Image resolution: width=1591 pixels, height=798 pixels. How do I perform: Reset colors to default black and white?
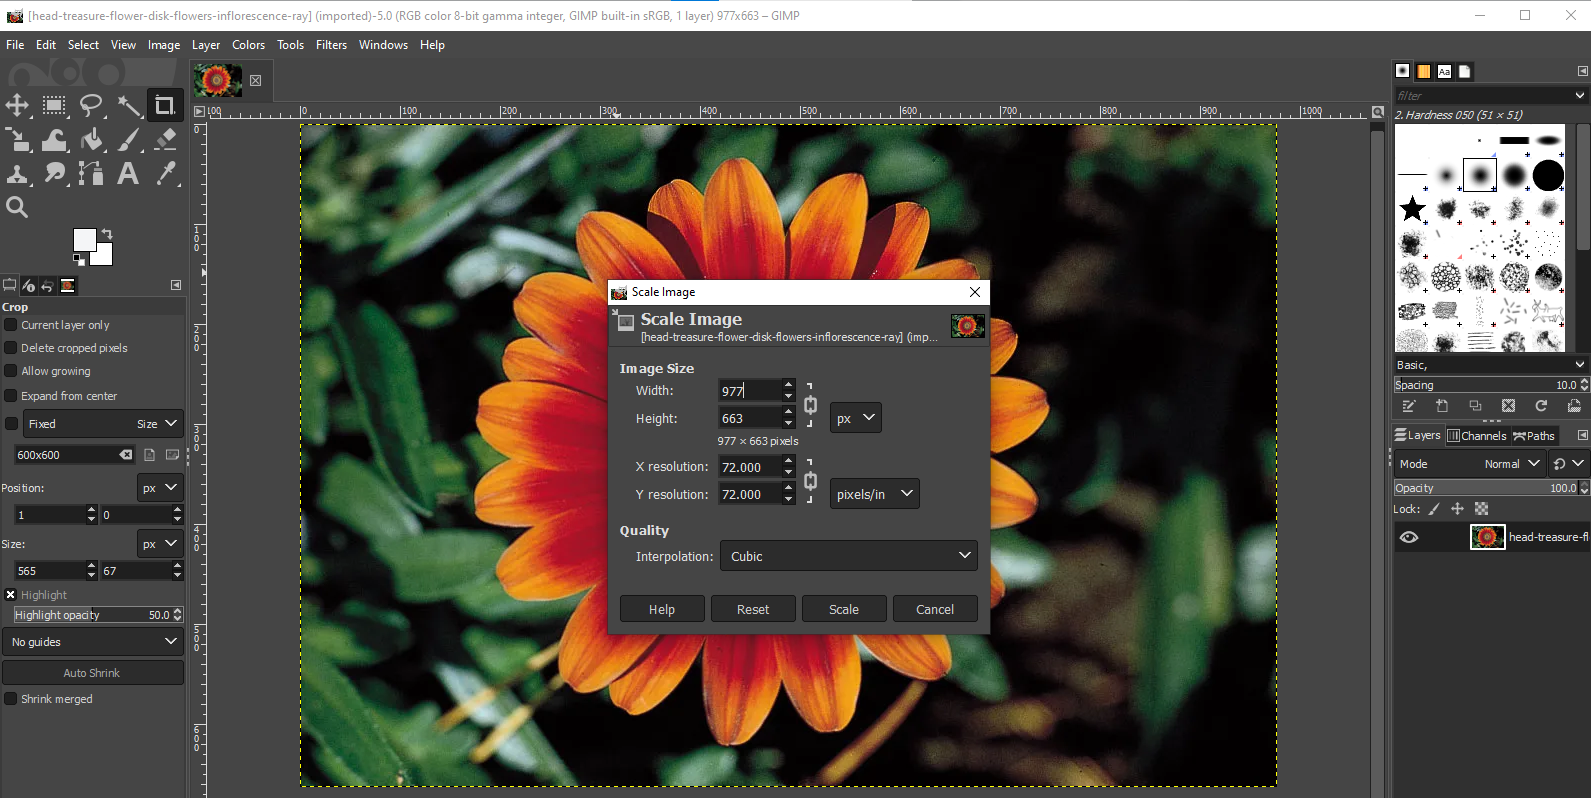[x=78, y=260]
